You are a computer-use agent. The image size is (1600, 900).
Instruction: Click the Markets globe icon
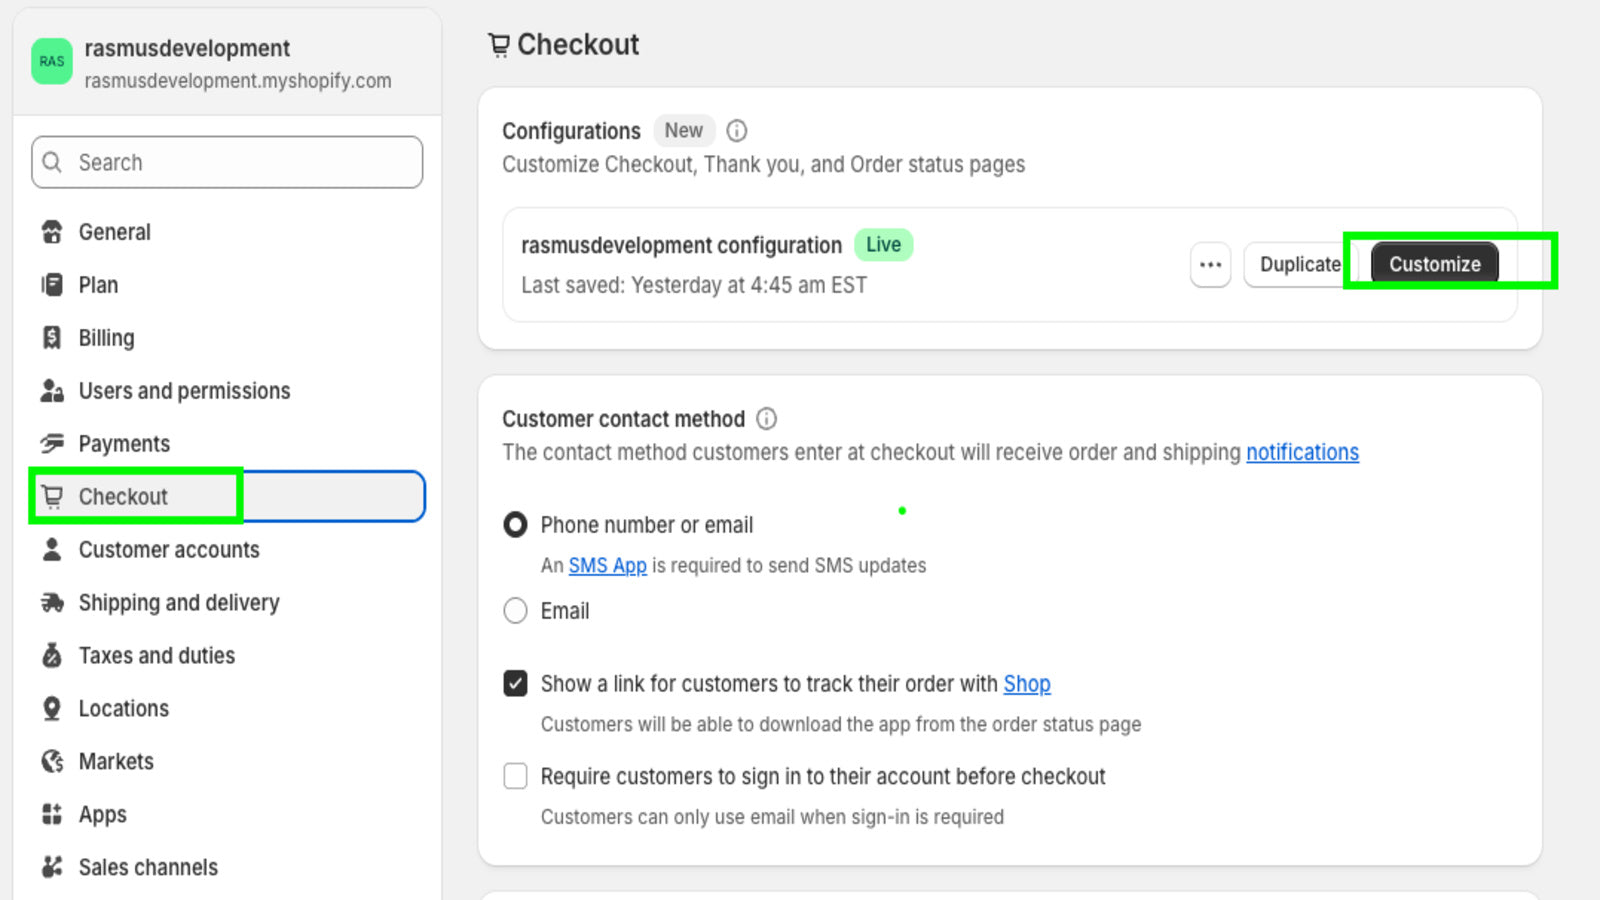coord(51,761)
